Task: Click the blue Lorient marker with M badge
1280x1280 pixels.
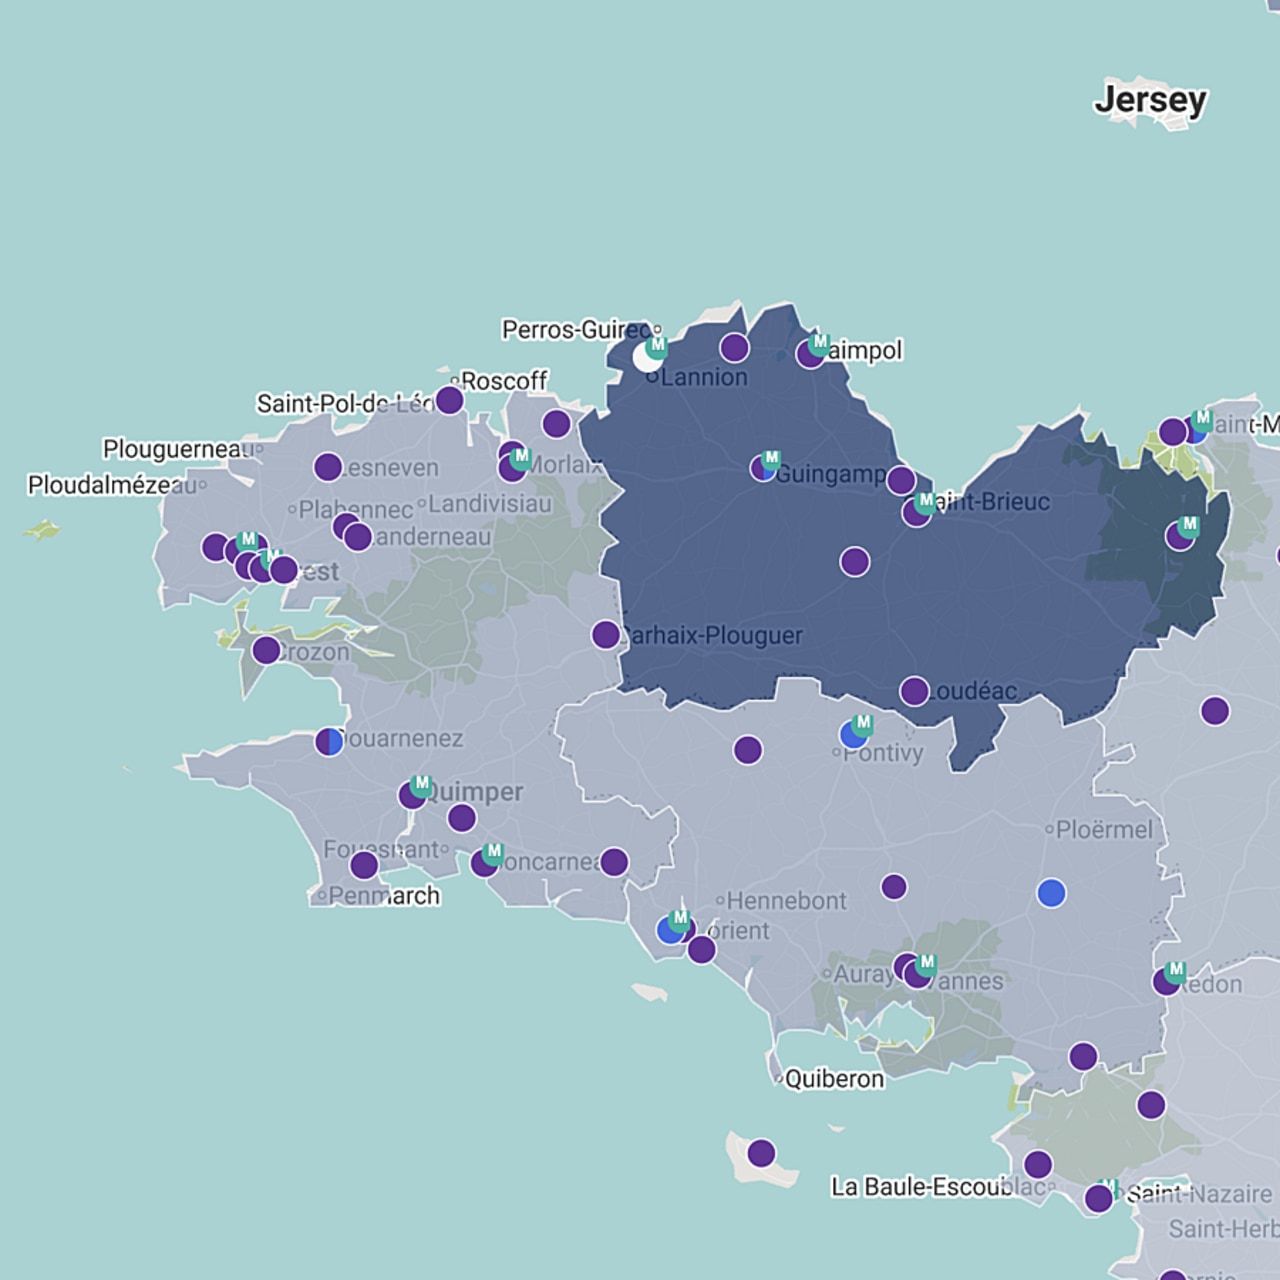Action: point(671,930)
